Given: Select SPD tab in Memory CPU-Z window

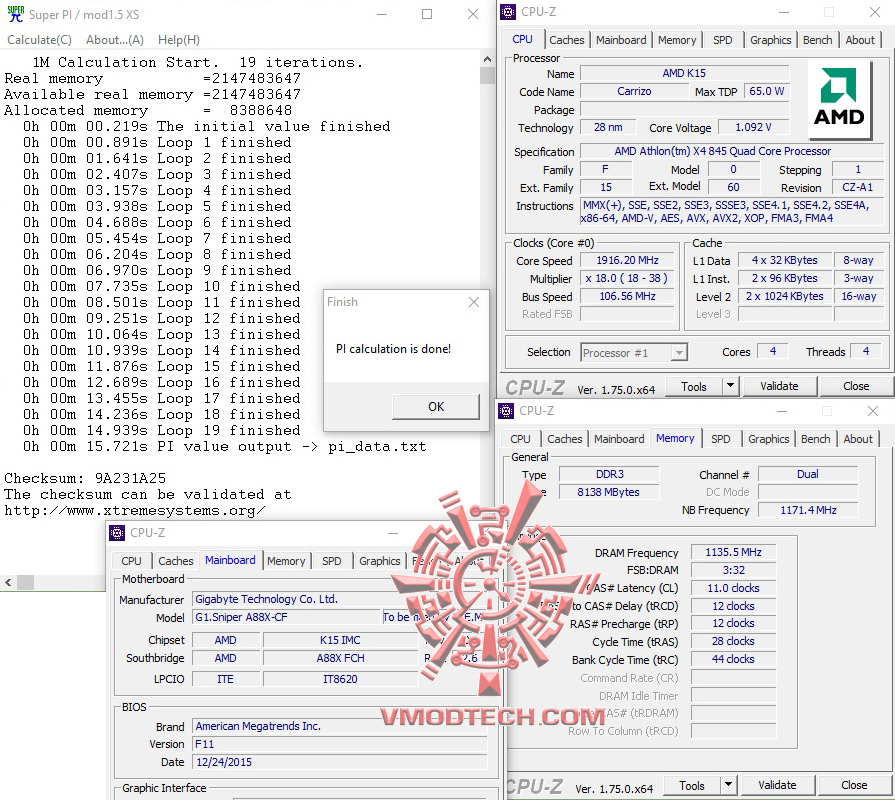Looking at the screenshot, I should click(721, 439).
